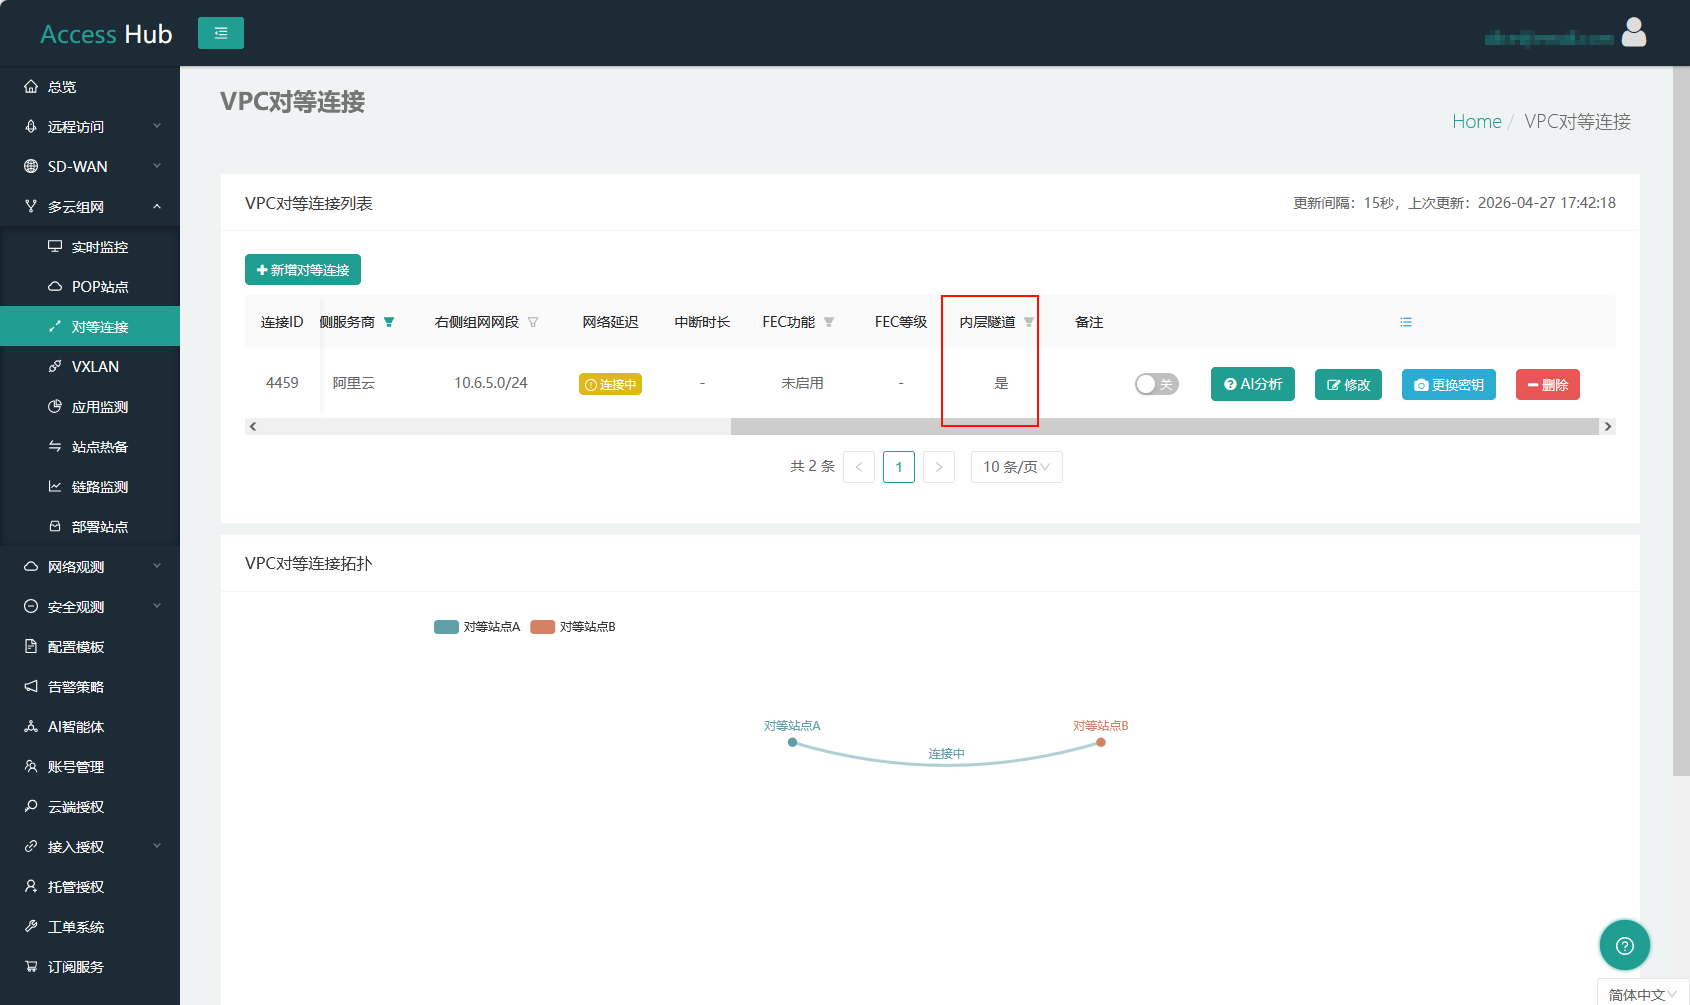Filter the 右侧组网网段 column
Viewport: 1690px width, 1005px height.
pyautogui.click(x=533, y=322)
